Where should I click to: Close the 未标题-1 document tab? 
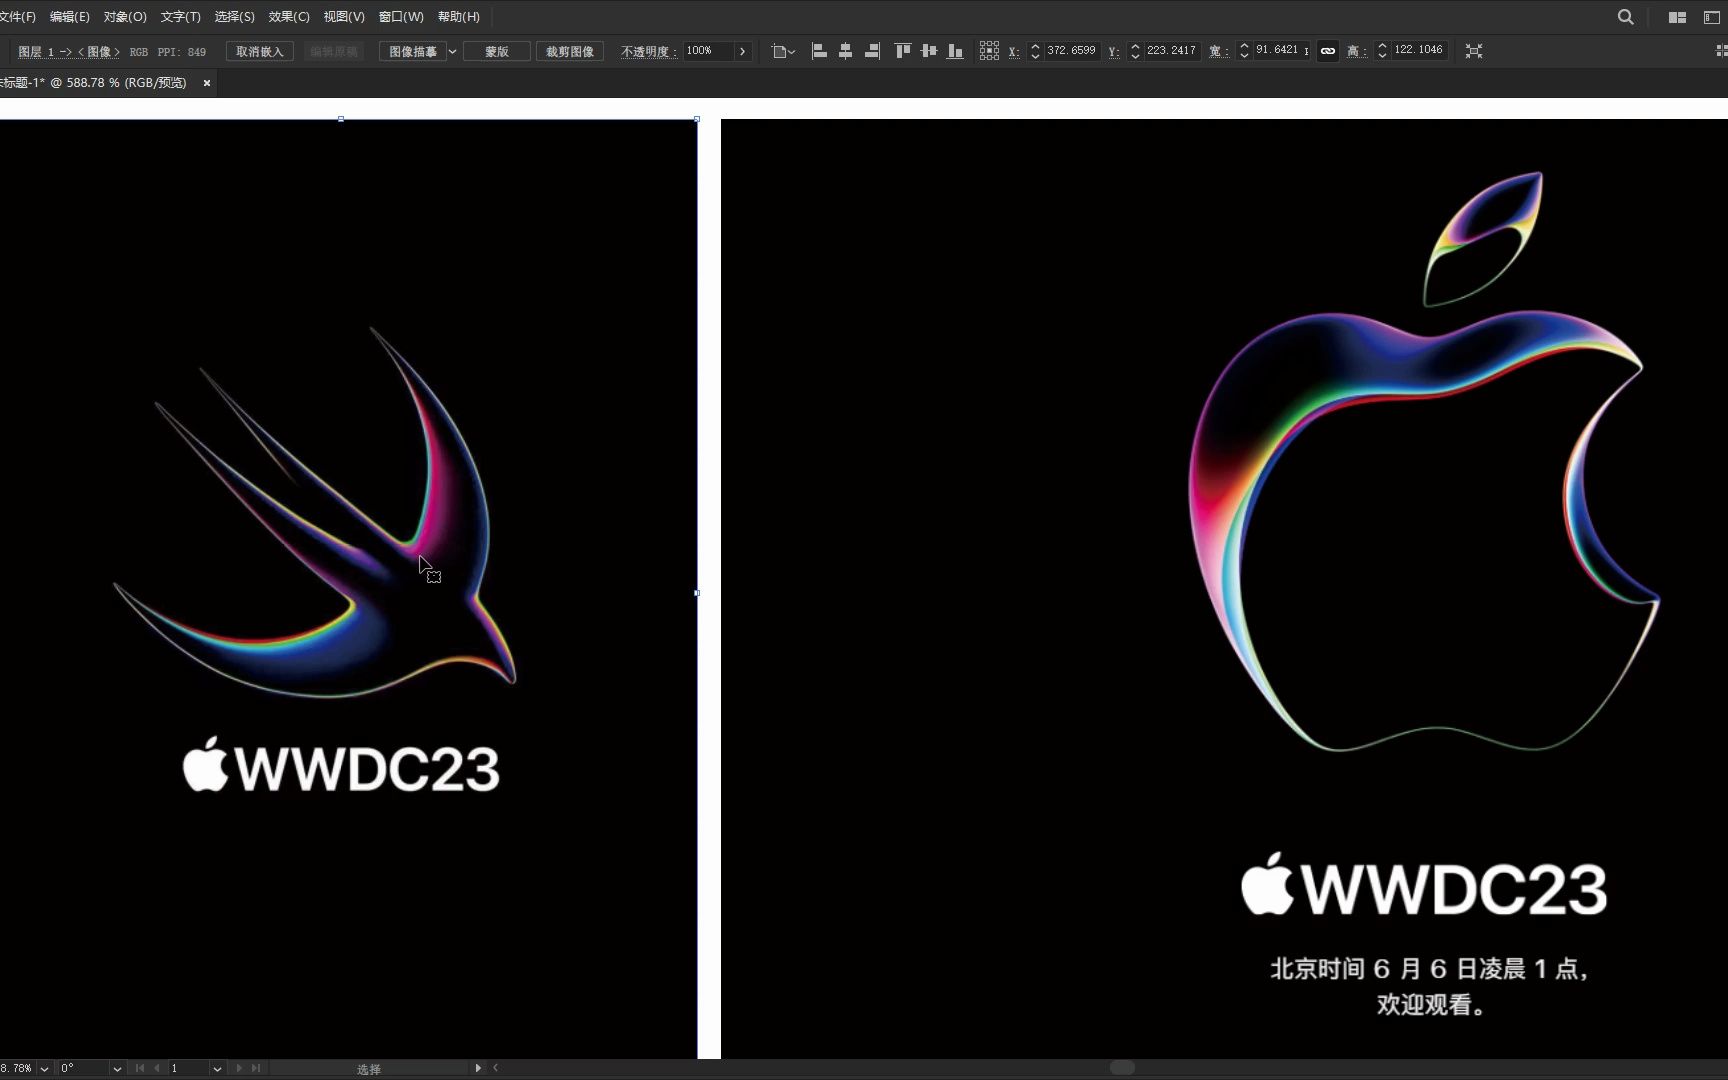pos(207,83)
